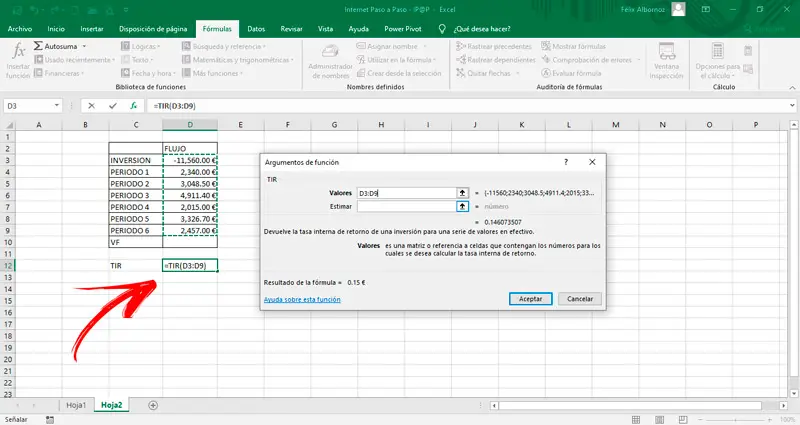Click the Estimar input field
800x425 pixels.
click(404, 206)
